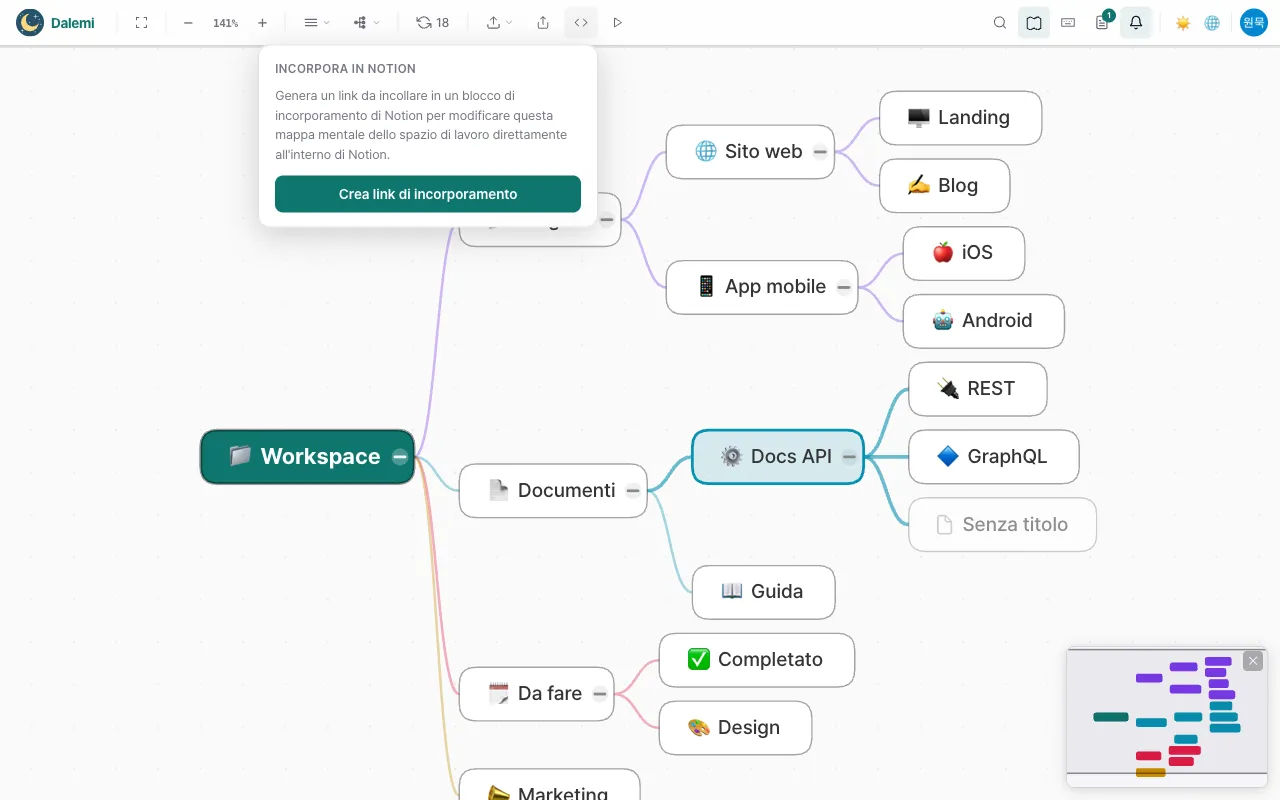
Task: Open the export dropdown
Action: click(x=499, y=22)
